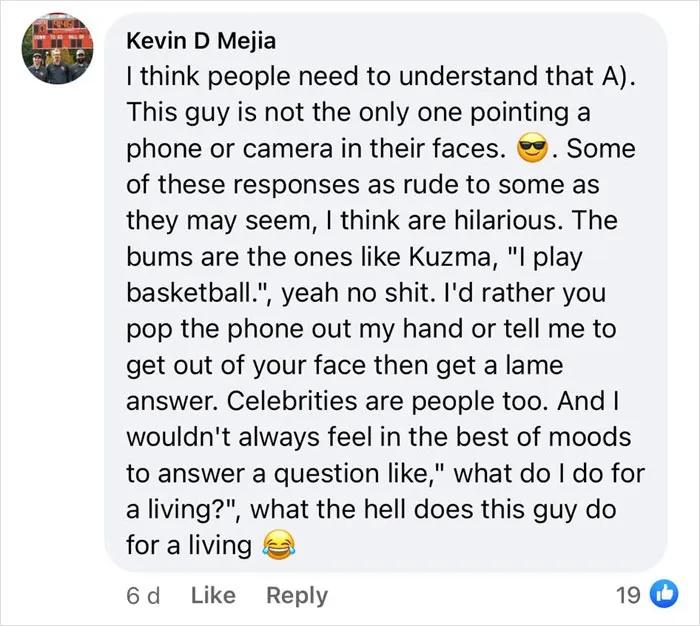Like Kevin D Mejia's comment
The image size is (700, 626).
coord(213,595)
